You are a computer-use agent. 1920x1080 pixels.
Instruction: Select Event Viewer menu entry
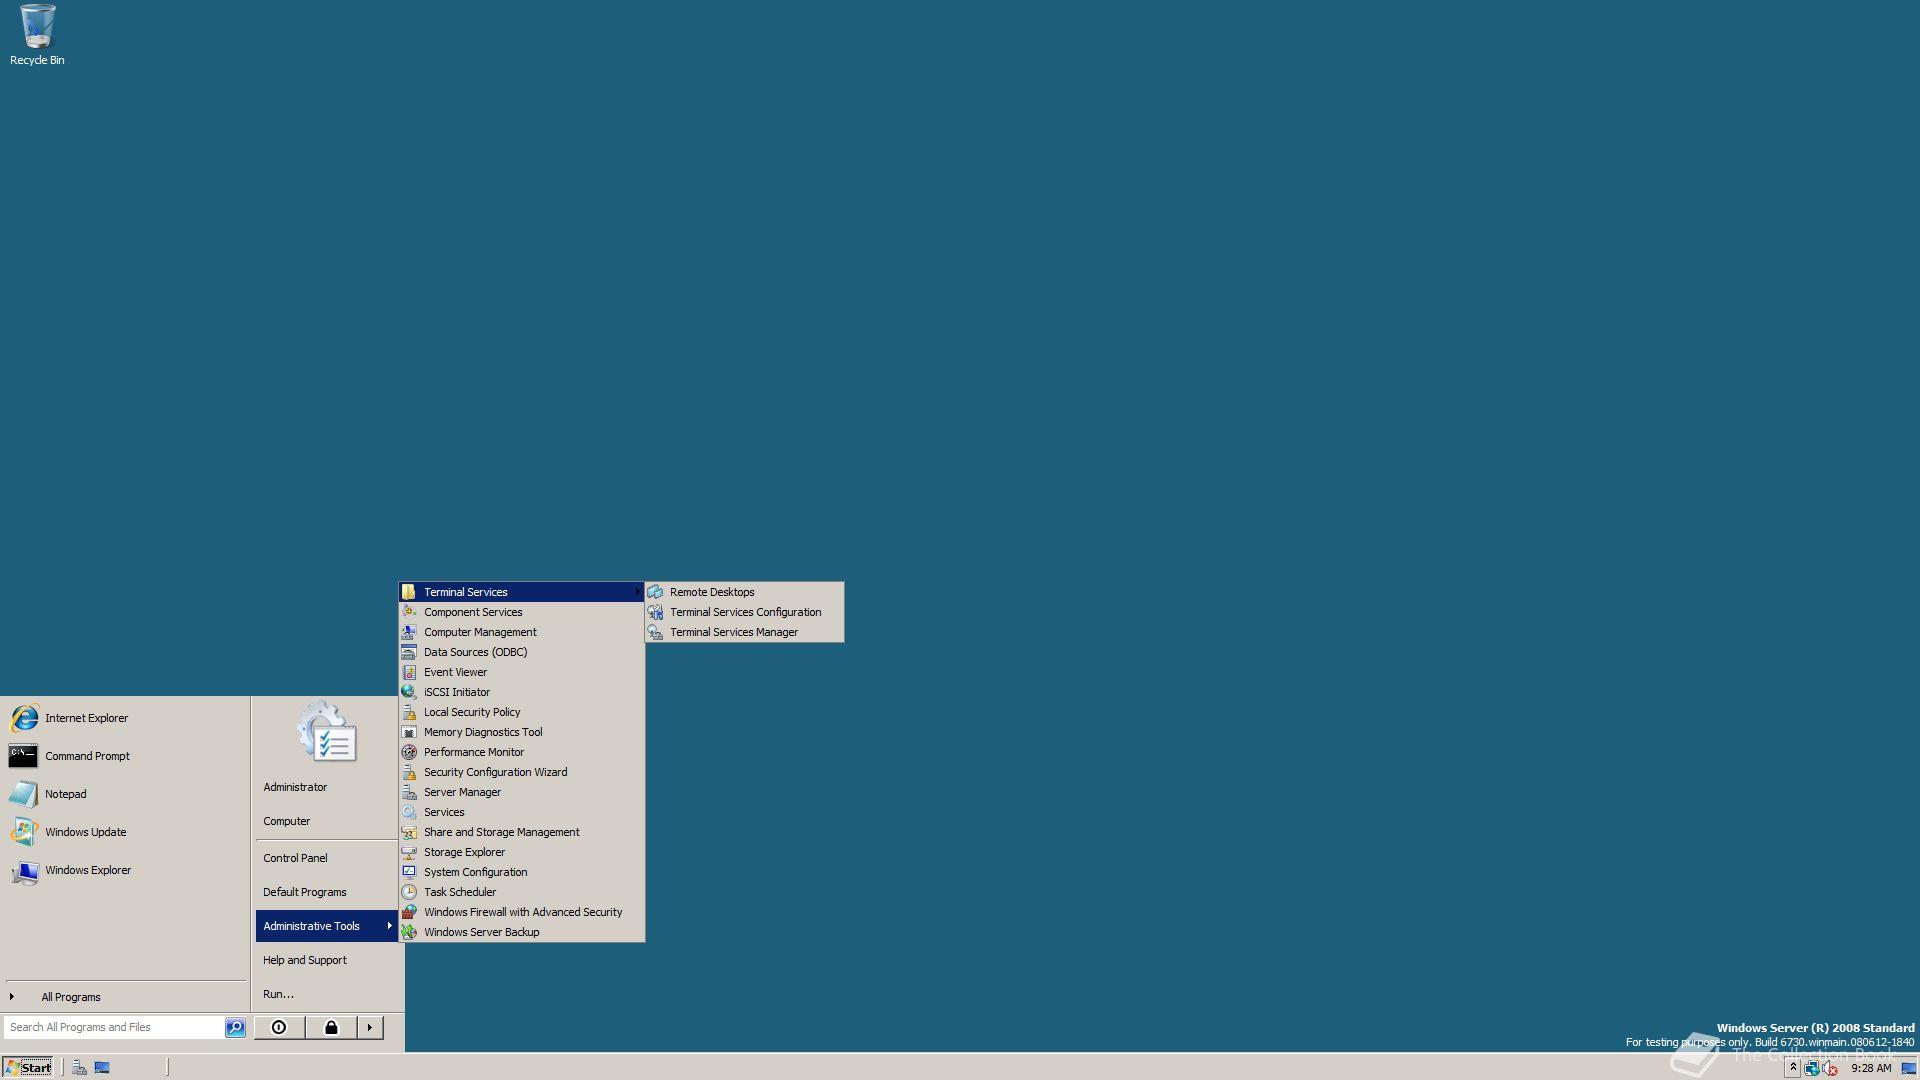point(521,672)
